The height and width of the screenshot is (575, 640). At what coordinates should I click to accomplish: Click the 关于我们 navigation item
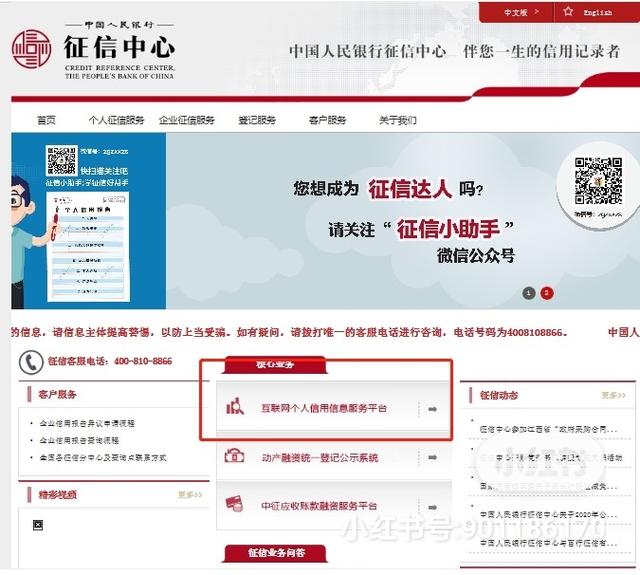tap(398, 120)
